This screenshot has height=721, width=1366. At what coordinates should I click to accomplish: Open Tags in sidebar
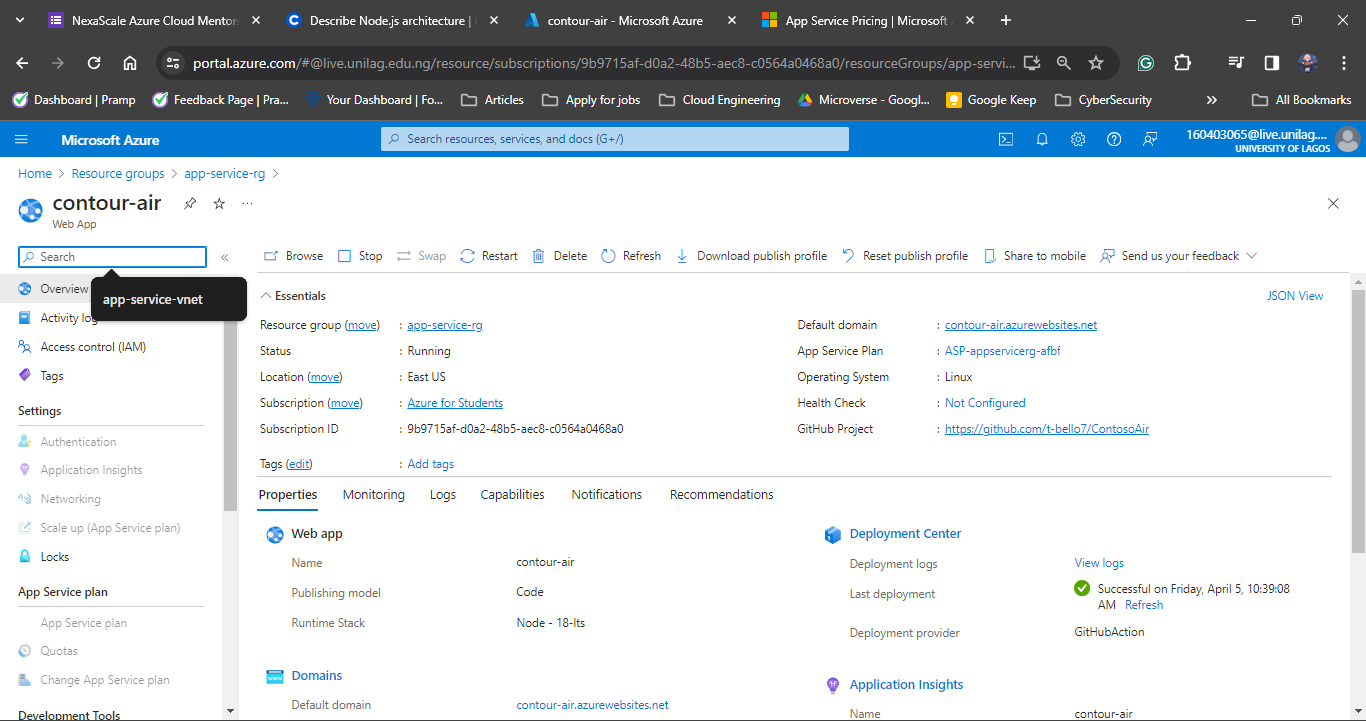click(x=41, y=376)
